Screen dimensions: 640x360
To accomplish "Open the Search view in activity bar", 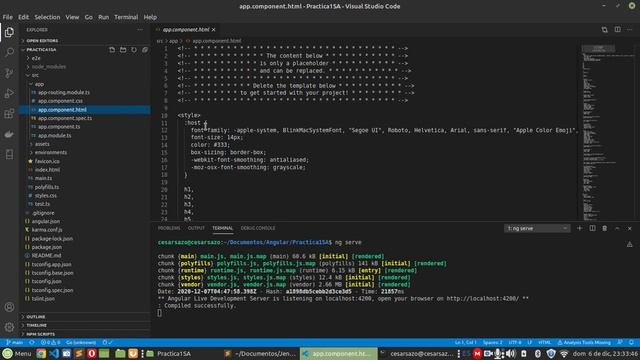I will [x=9, y=52].
